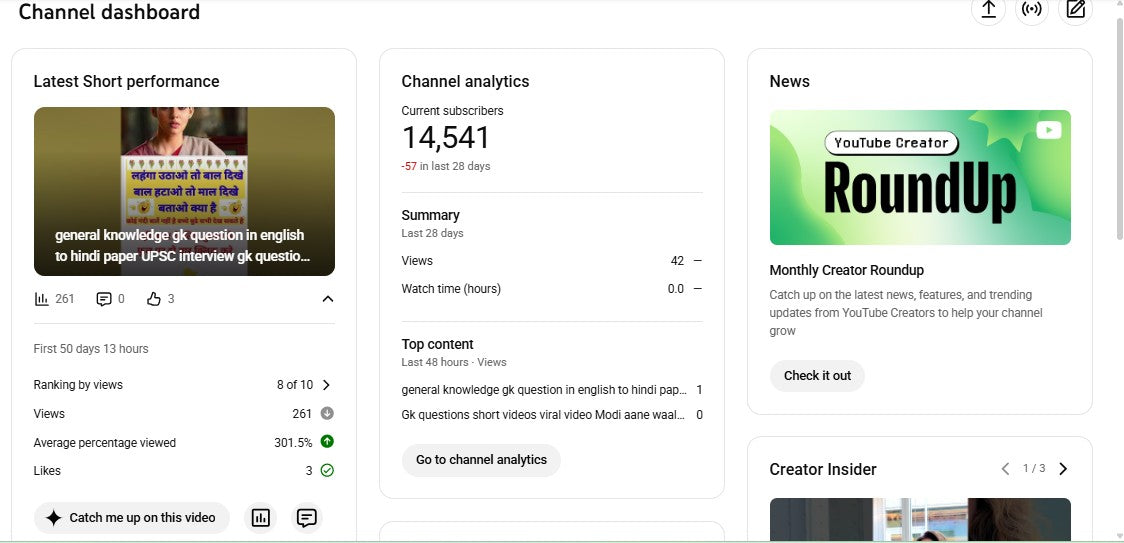Click the Channel analytics heading
The image size is (1124, 543).
(x=465, y=82)
